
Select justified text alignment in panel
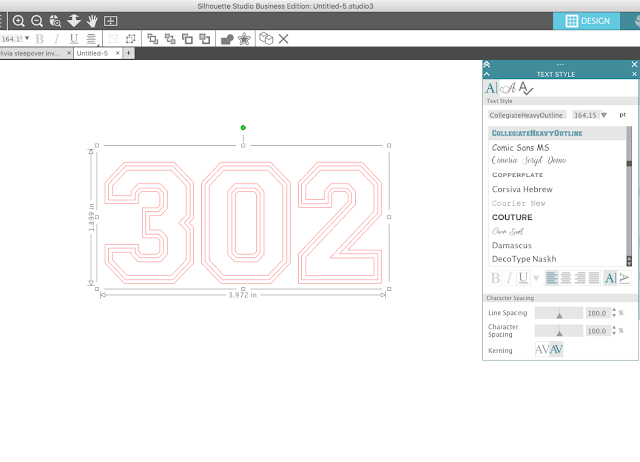coord(593,278)
